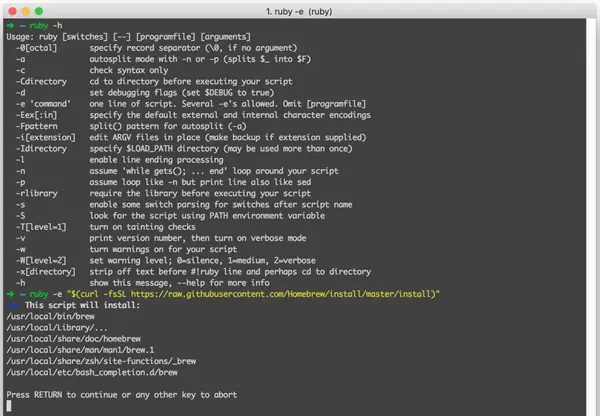Click the blue arrow before 'This script will install'
This screenshot has width=600, height=416.
pyautogui.click(x=13, y=305)
